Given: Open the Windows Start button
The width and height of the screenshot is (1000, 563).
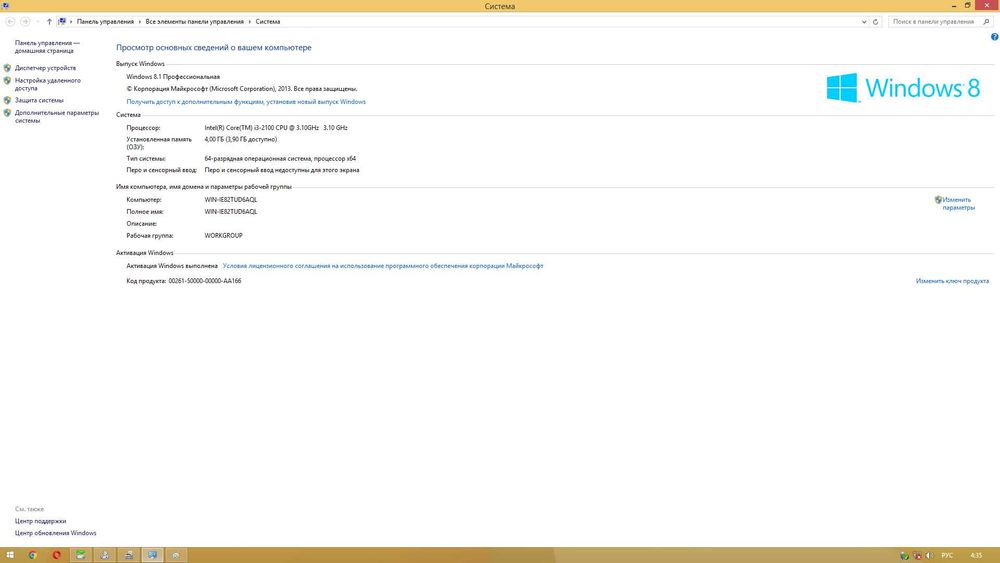Looking at the screenshot, I should point(10,555).
